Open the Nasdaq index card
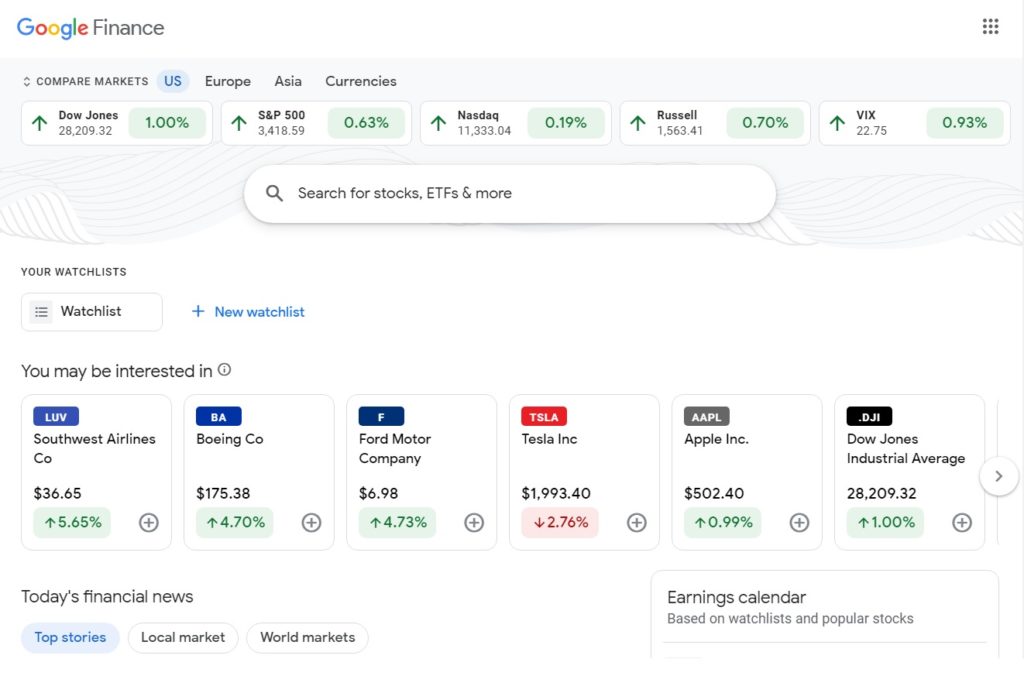 point(516,123)
